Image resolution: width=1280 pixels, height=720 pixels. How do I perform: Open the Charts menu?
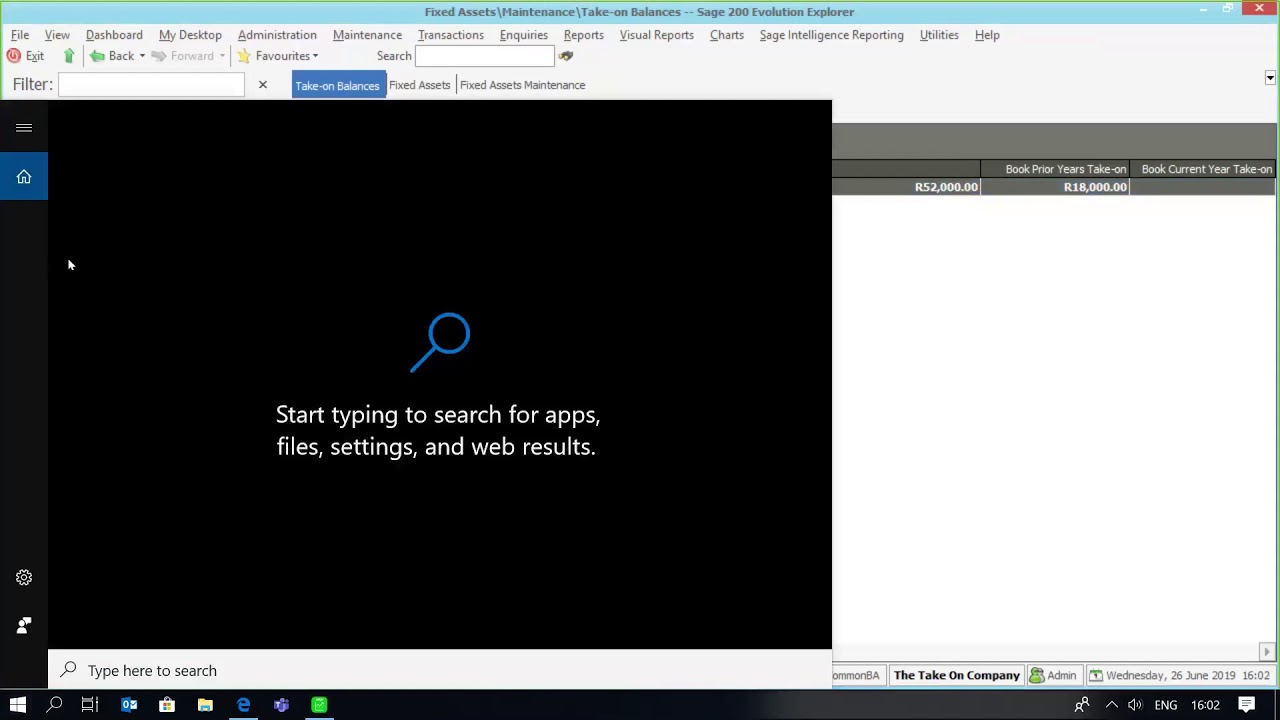727,35
